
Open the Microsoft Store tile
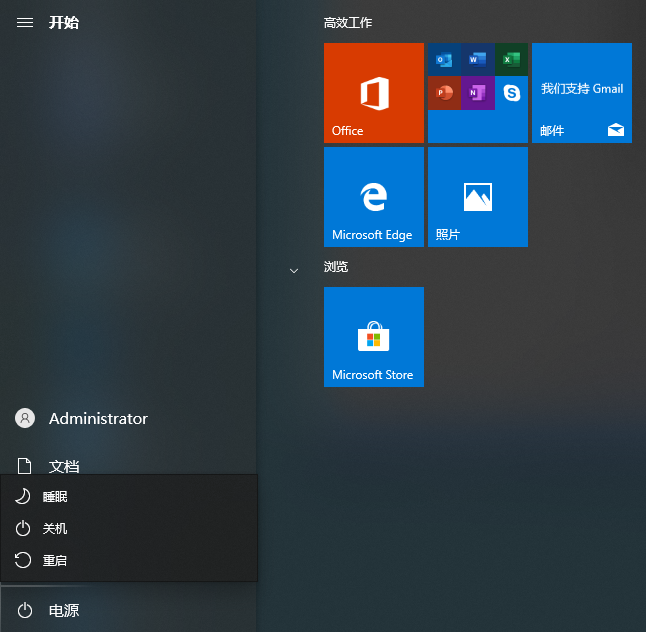click(374, 337)
